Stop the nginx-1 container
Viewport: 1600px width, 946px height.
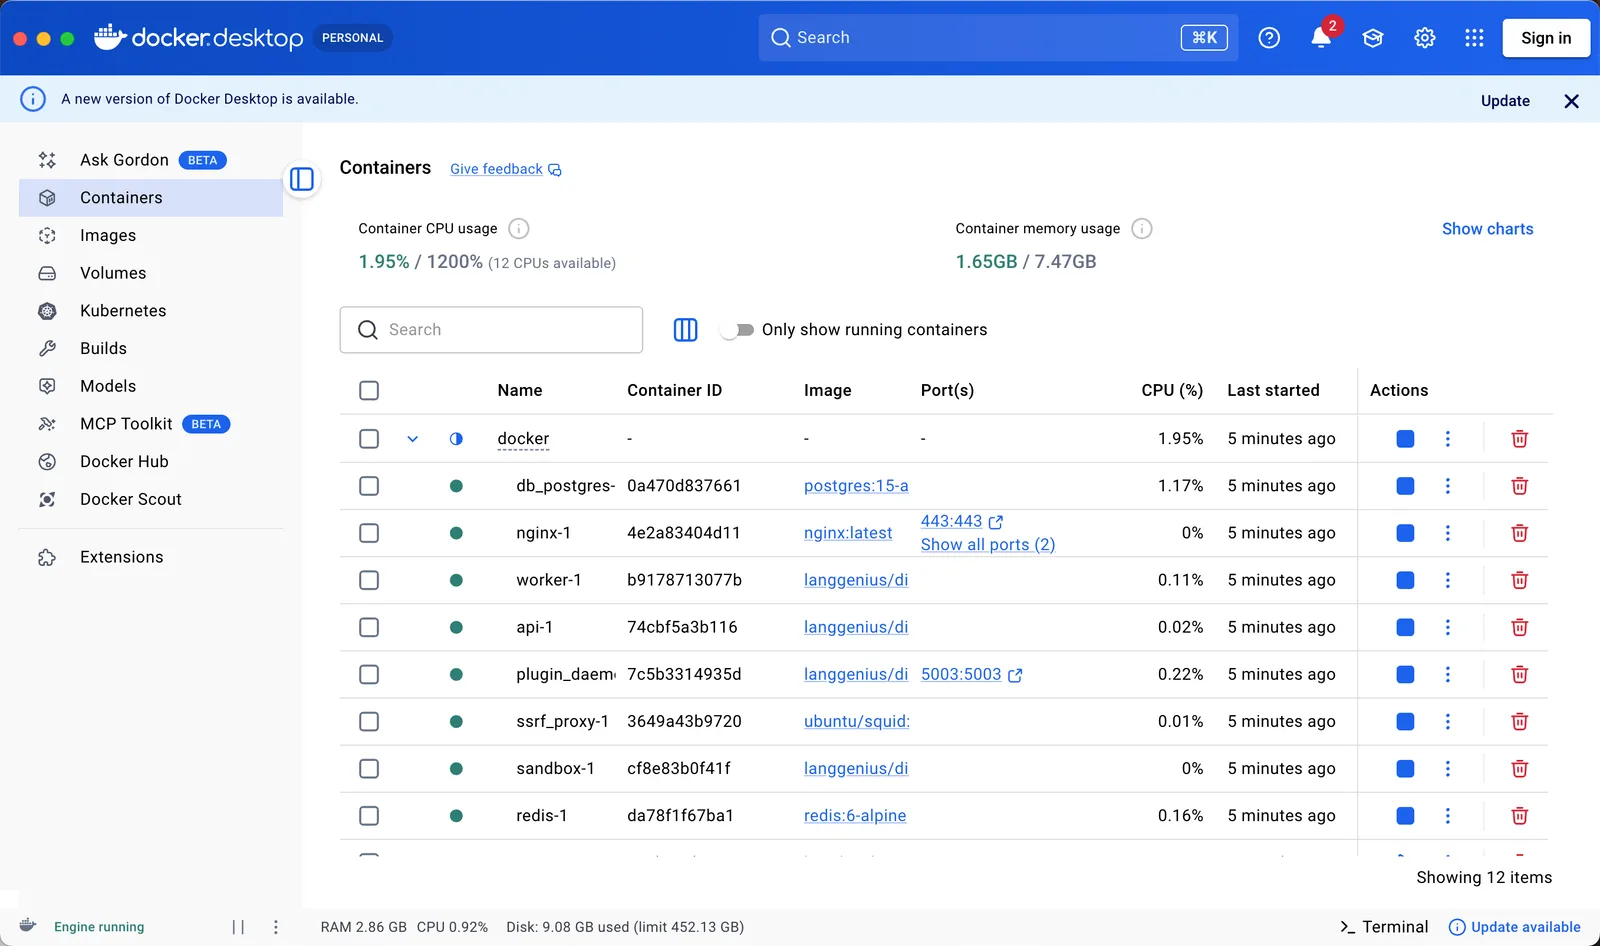click(x=1405, y=533)
